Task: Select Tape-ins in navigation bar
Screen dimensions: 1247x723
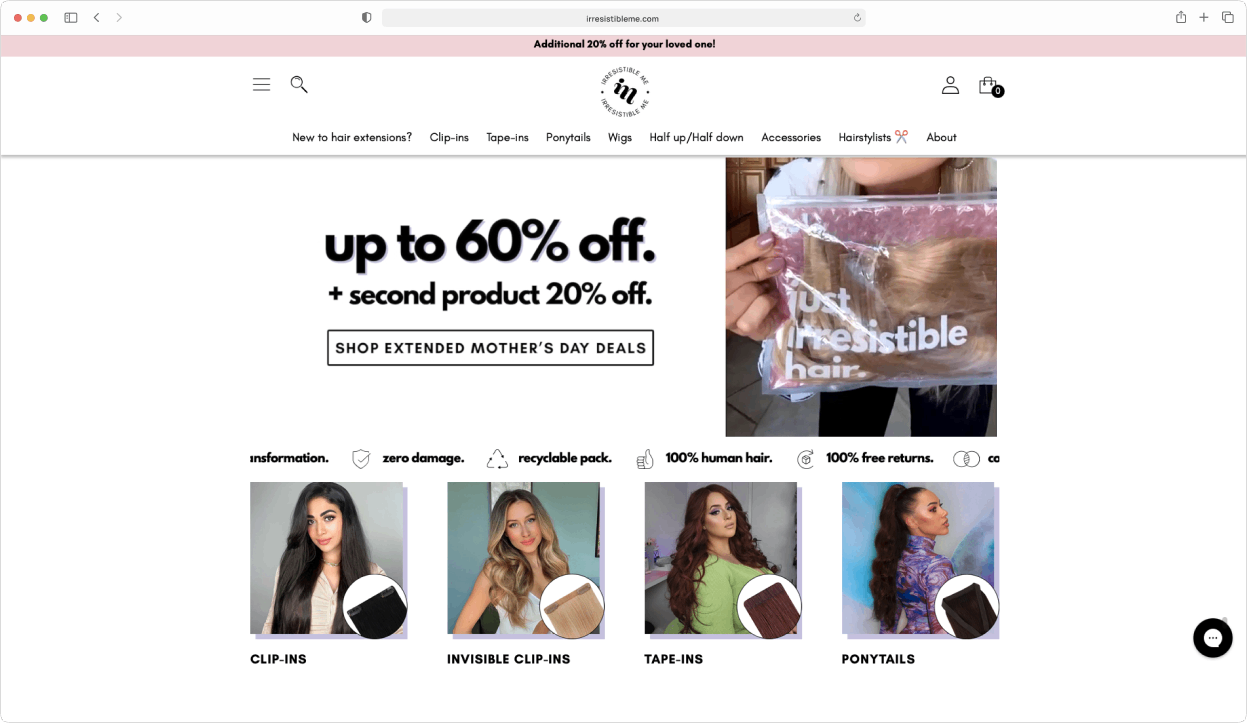Action: [x=507, y=138]
